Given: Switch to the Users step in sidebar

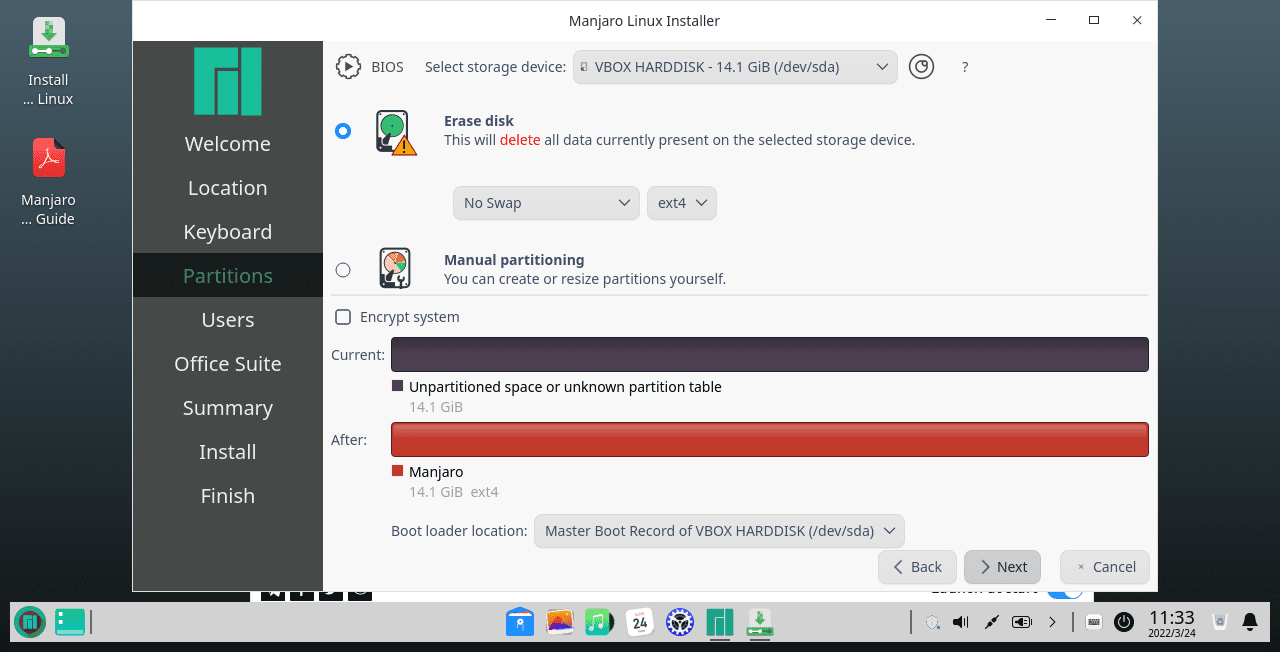Looking at the screenshot, I should pos(227,319).
